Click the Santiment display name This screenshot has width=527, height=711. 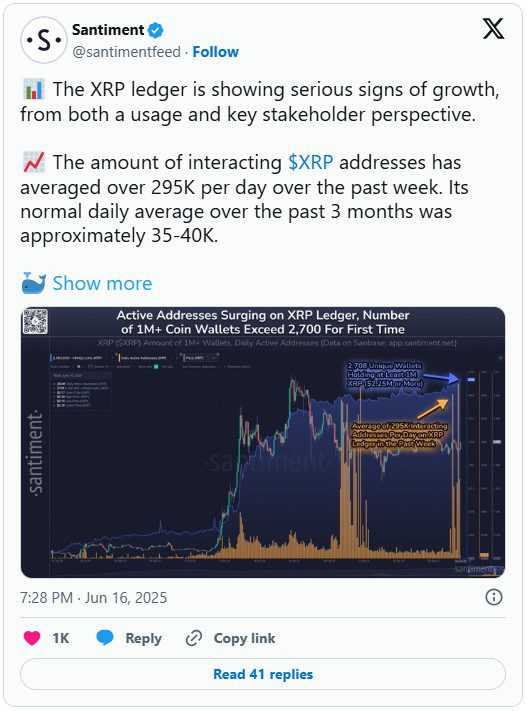(108, 30)
